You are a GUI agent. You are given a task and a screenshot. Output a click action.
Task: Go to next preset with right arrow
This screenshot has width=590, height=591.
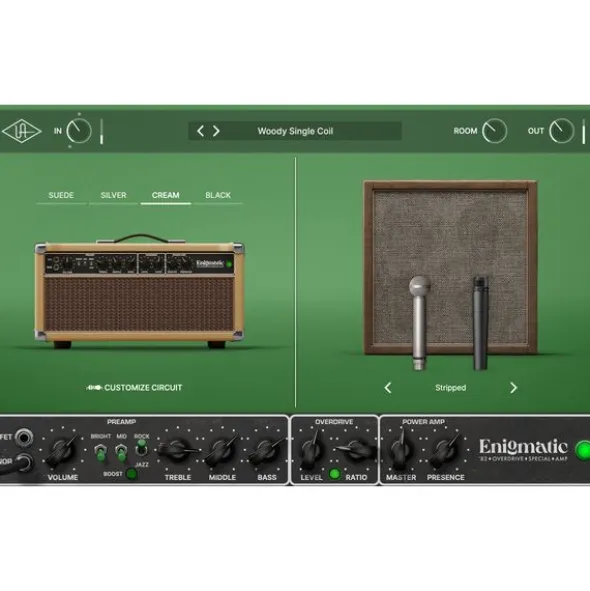pyautogui.click(x=216, y=131)
